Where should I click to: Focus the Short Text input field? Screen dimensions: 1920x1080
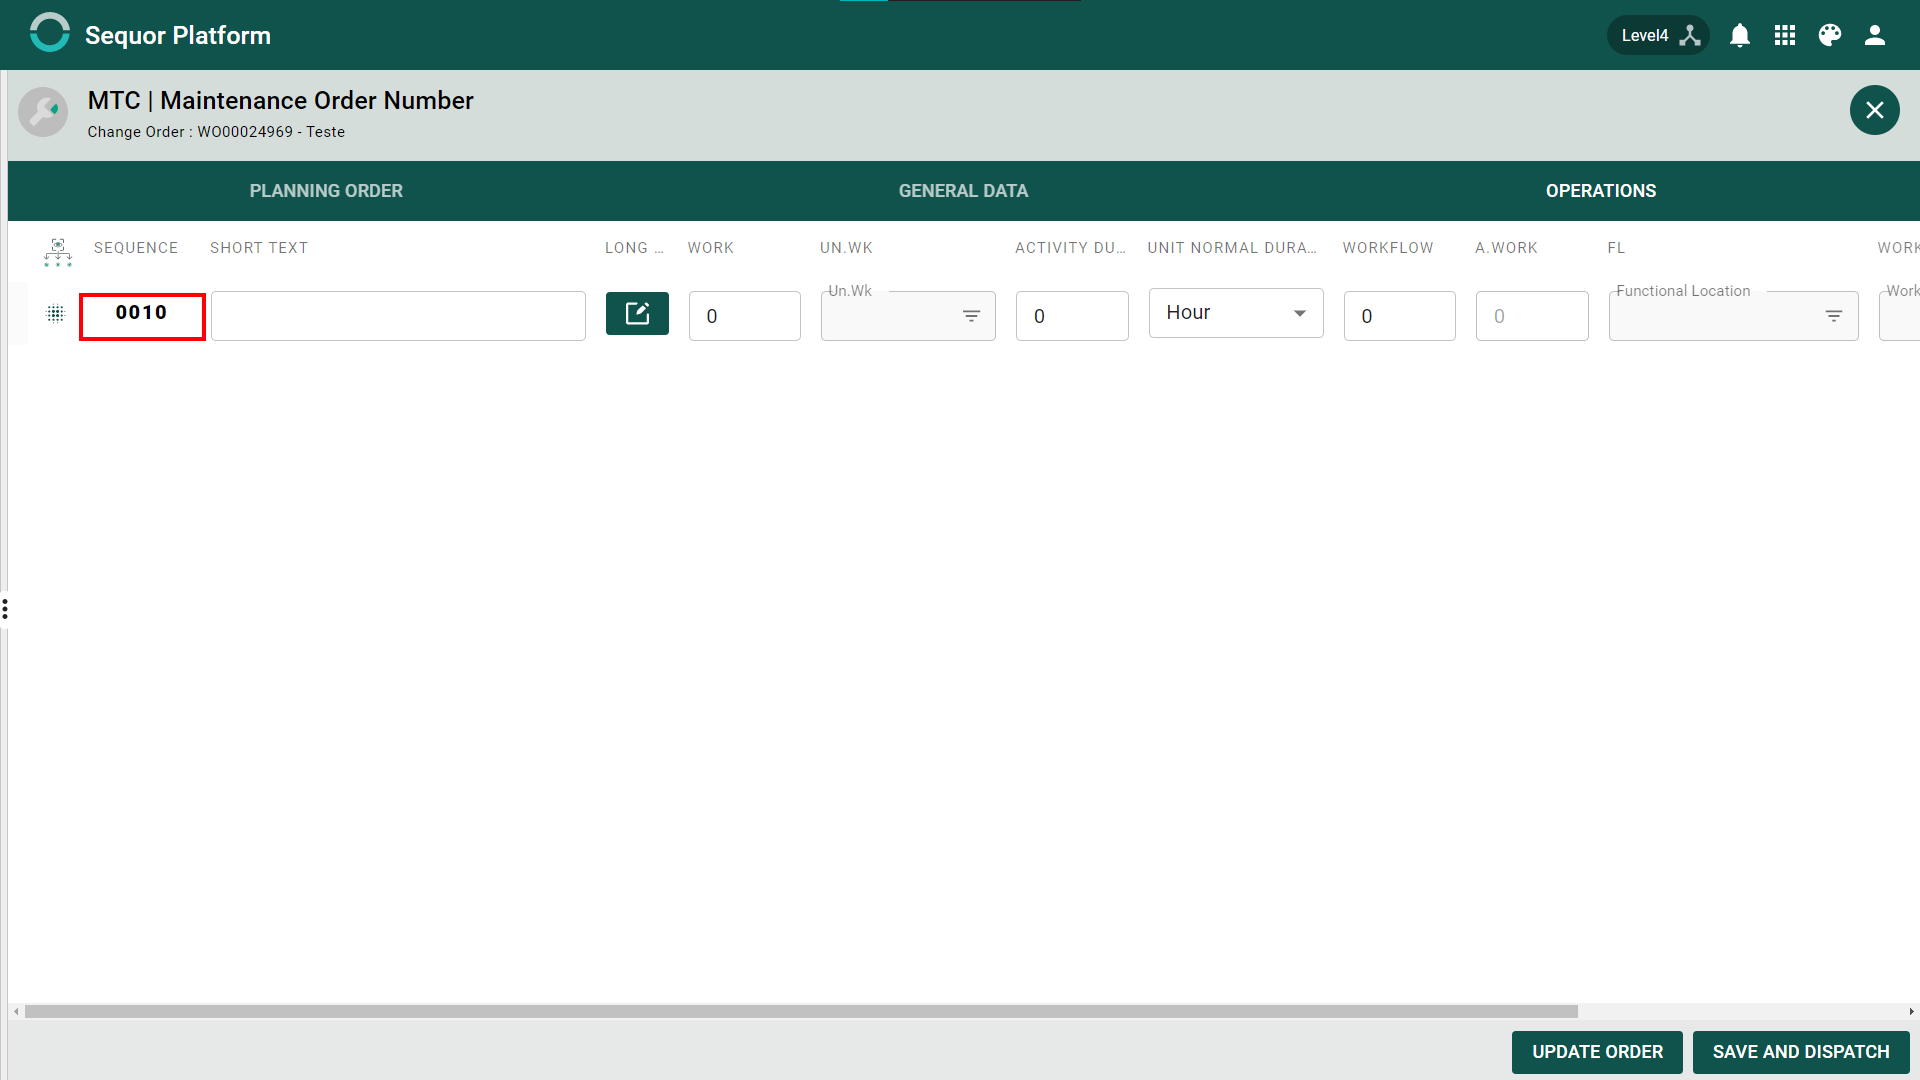pos(398,316)
